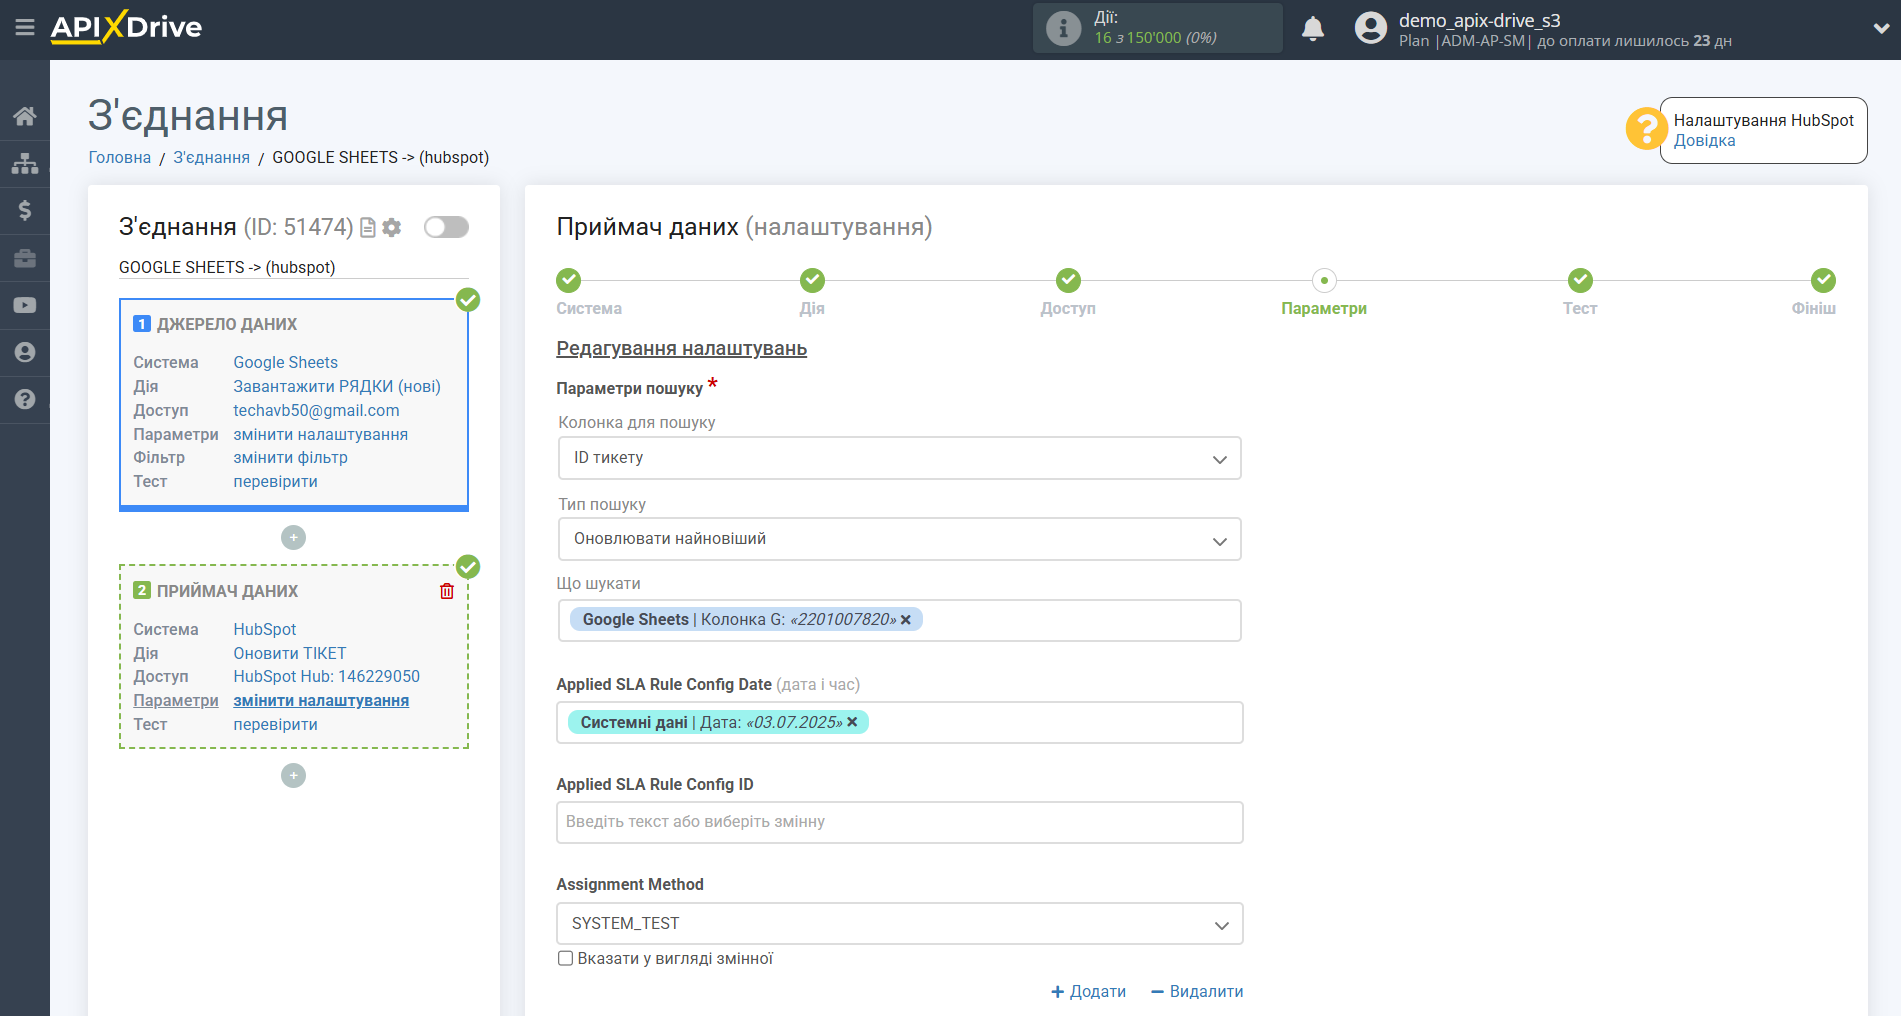Viewport: 1901px width, 1016px height.
Task: Click the HubSpot system link
Action: pos(265,630)
